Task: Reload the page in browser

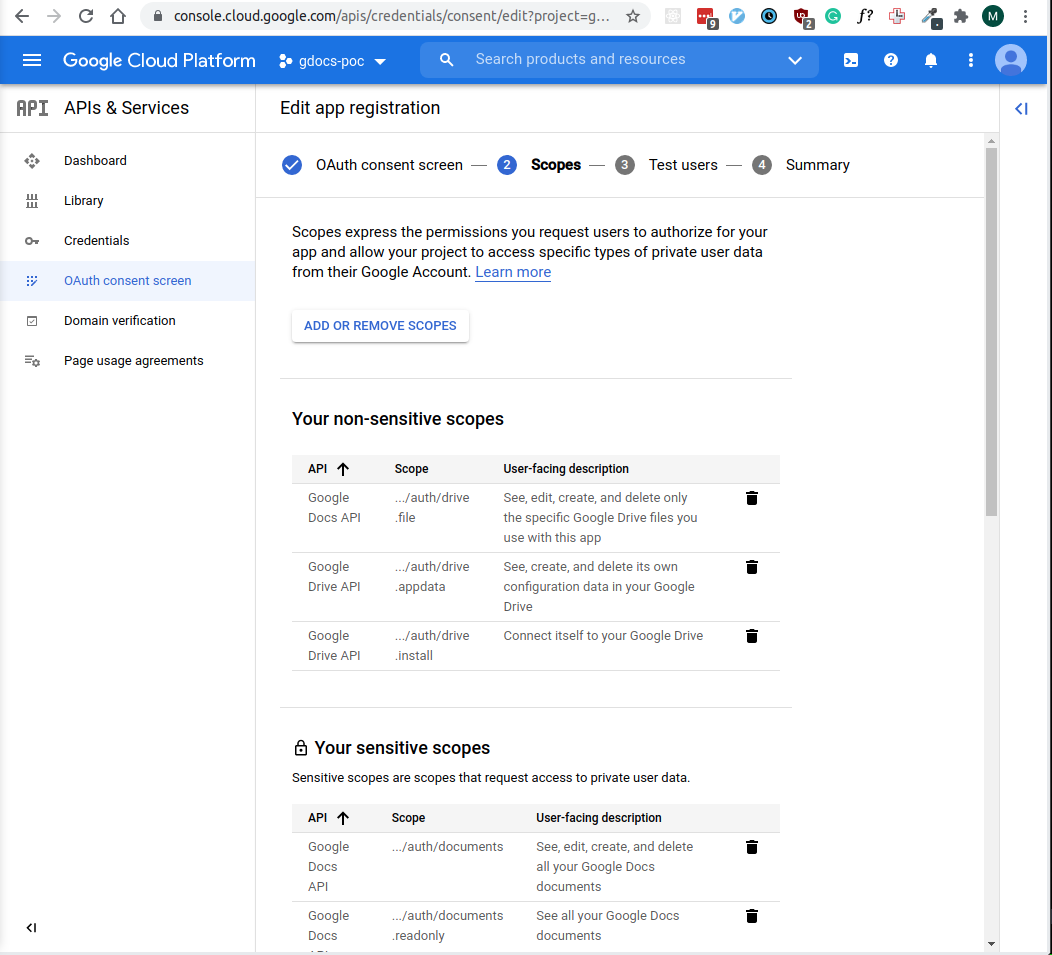Action: click(x=85, y=16)
